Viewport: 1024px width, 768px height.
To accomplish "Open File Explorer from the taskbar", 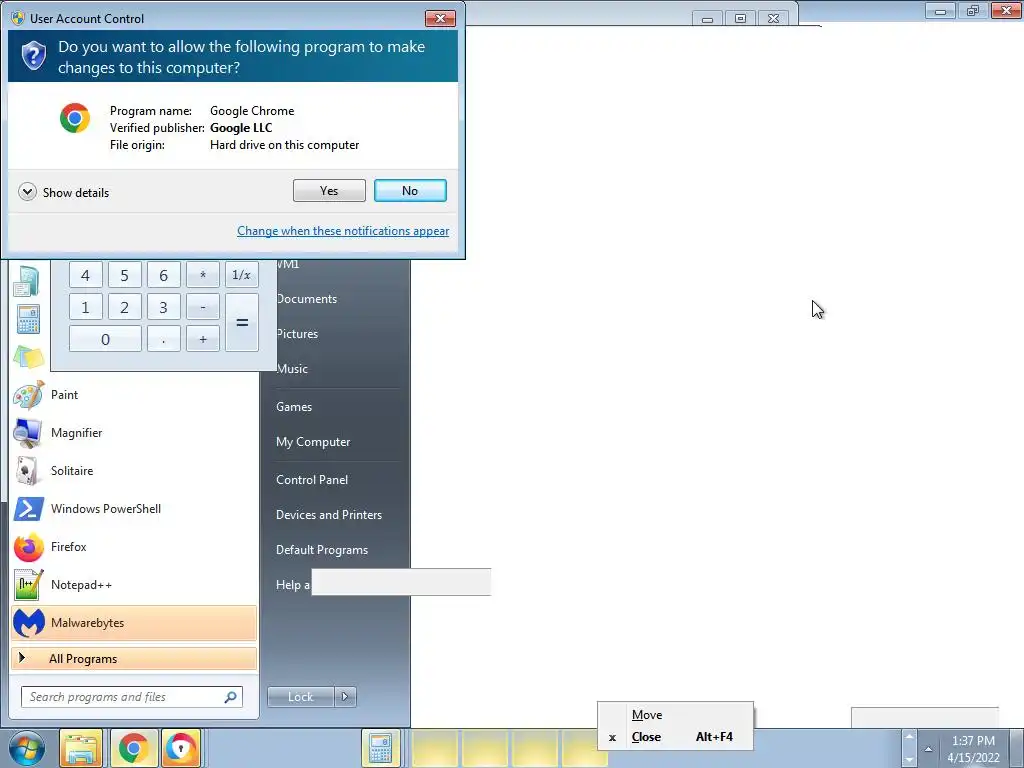I will [x=81, y=748].
